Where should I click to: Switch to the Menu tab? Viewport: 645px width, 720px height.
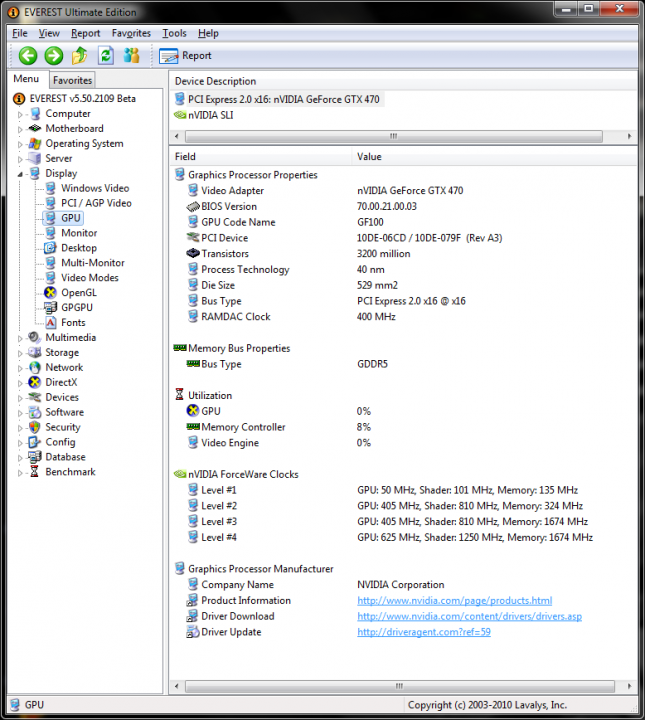pyautogui.click(x=26, y=79)
